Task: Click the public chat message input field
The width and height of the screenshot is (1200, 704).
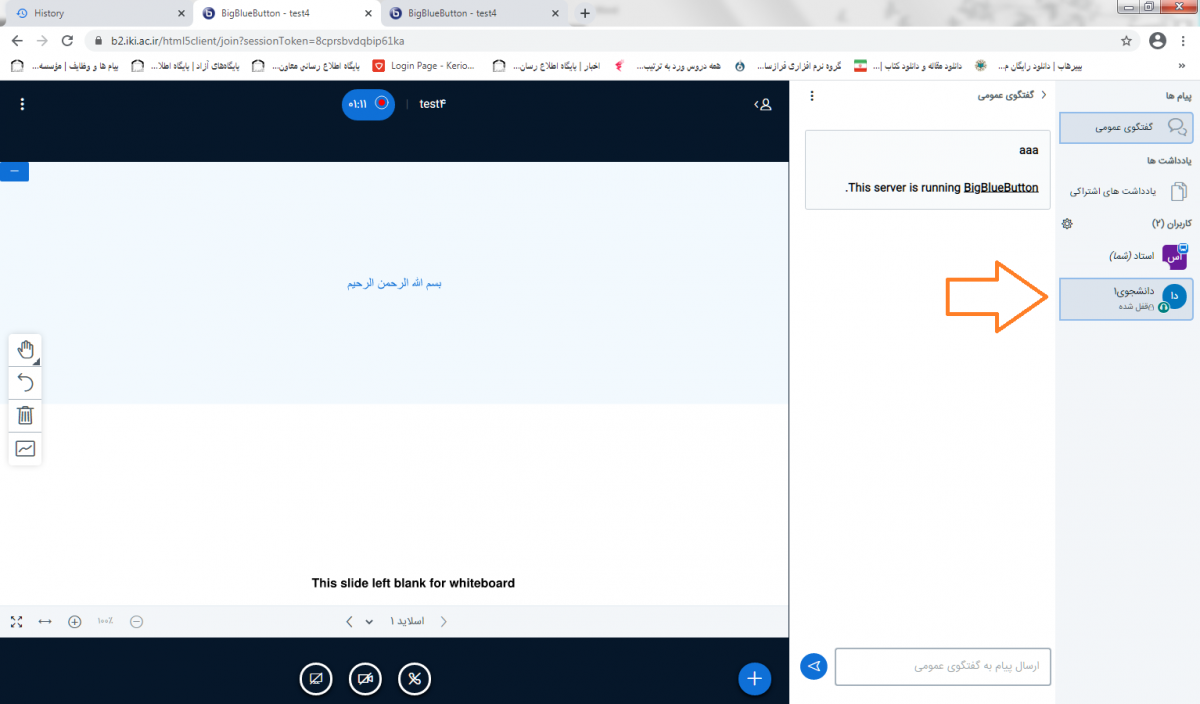Action: pyautogui.click(x=943, y=666)
